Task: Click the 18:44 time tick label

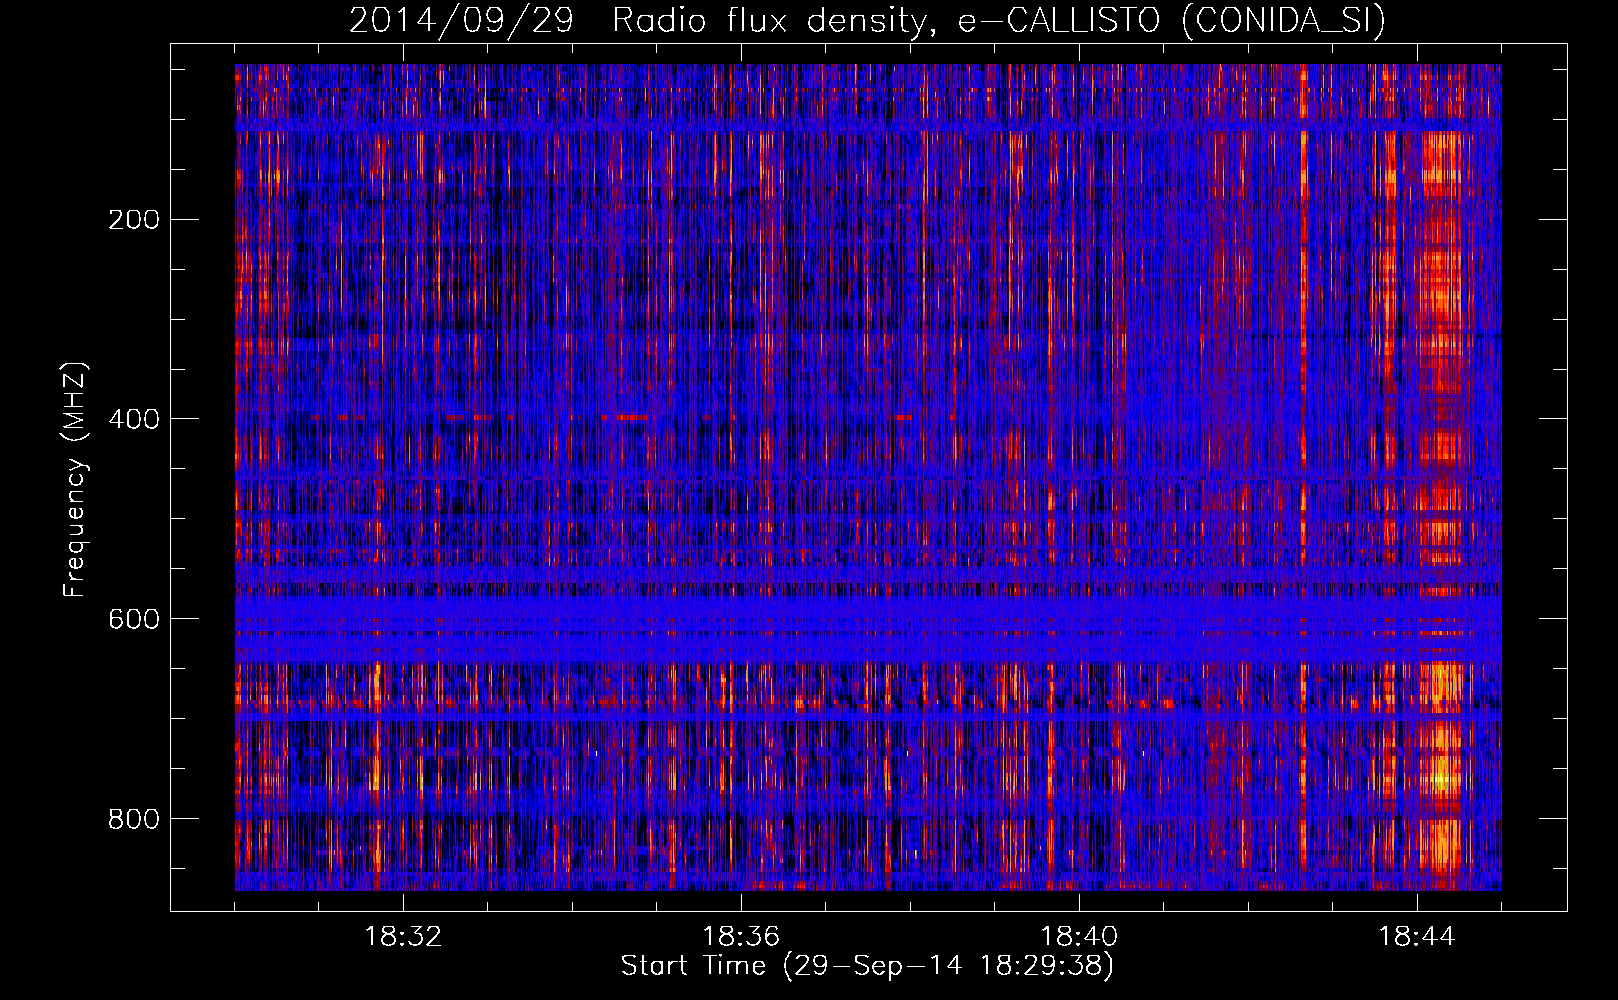Action: 1417,937
